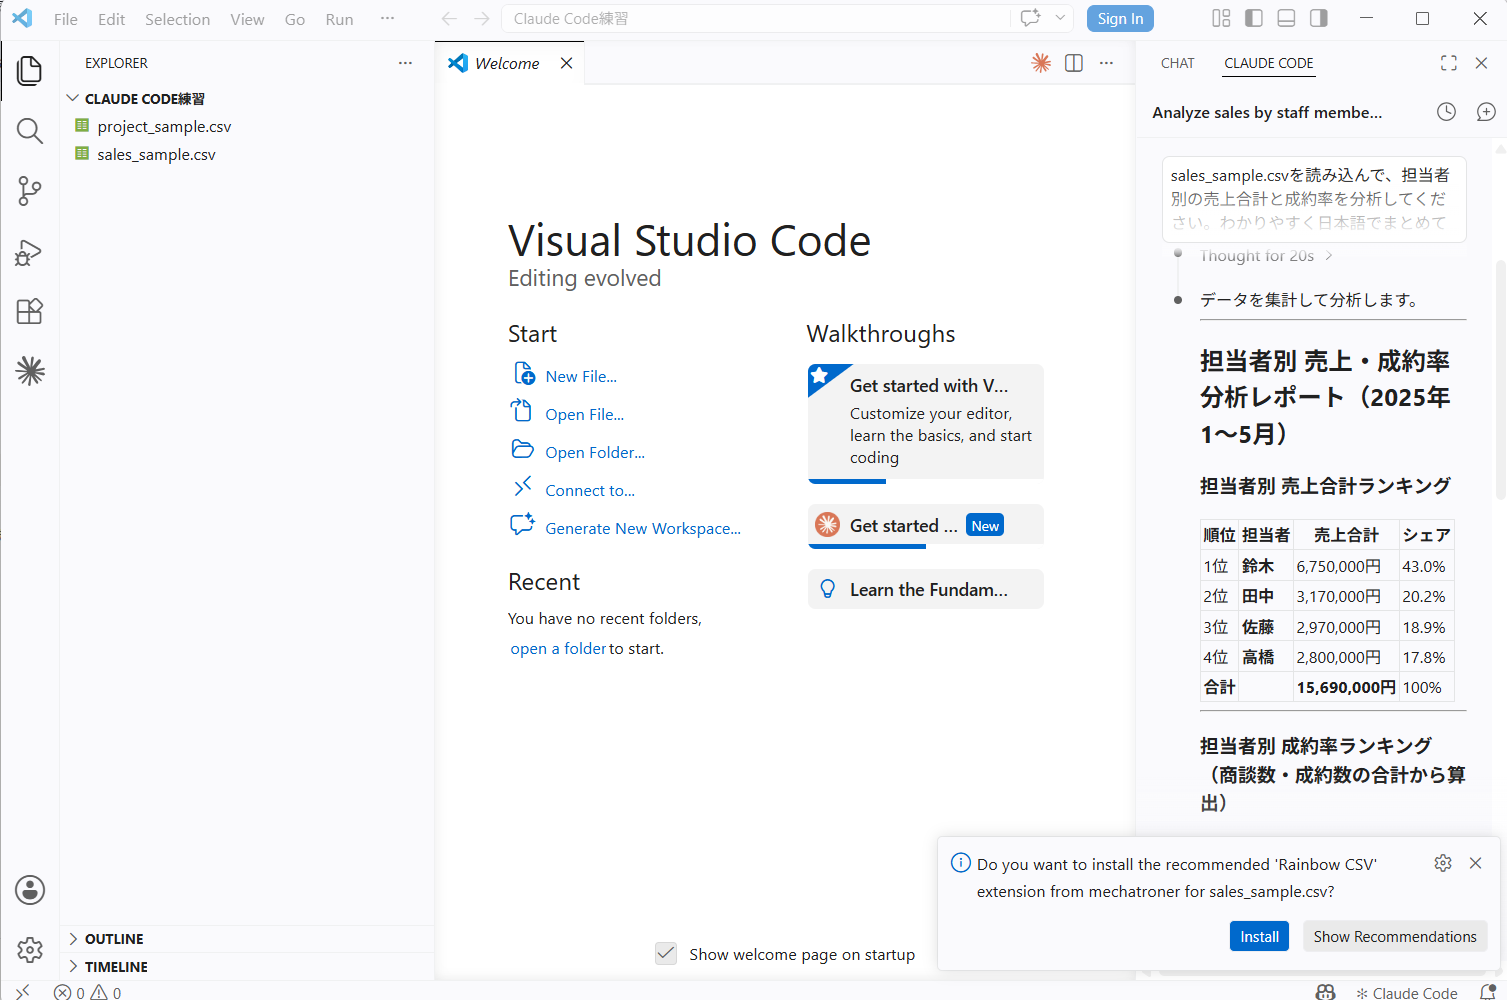Start a new Claude Code conversation
Image resolution: width=1507 pixels, height=1000 pixels.
(x=1486, y=112)
